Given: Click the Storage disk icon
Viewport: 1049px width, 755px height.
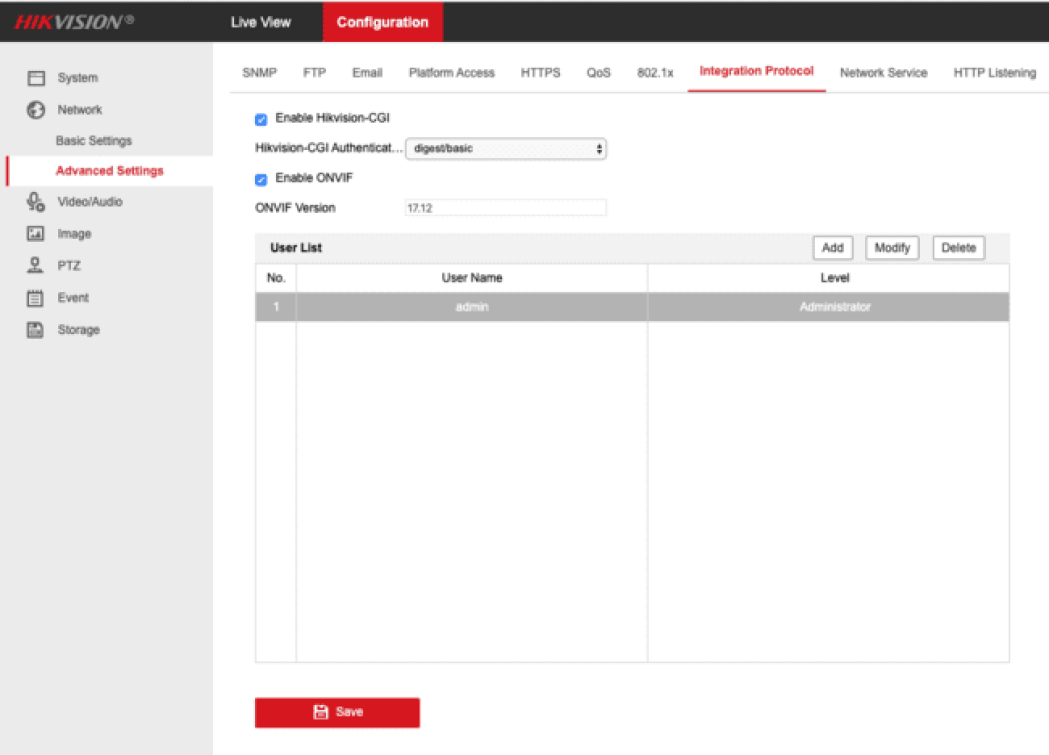Looking at the screenshot, I should tap(36, 330).
